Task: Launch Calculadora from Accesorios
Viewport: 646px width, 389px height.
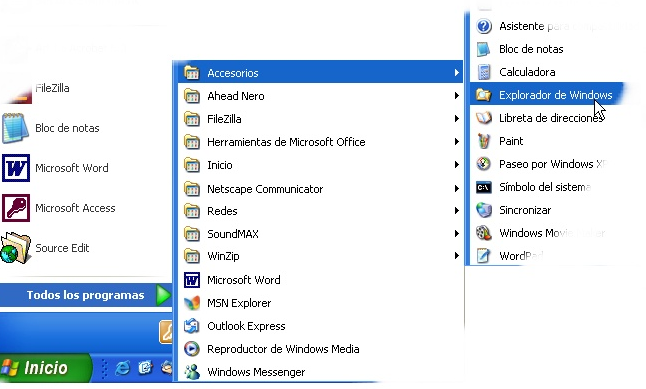Action: (x=527, y=73)
